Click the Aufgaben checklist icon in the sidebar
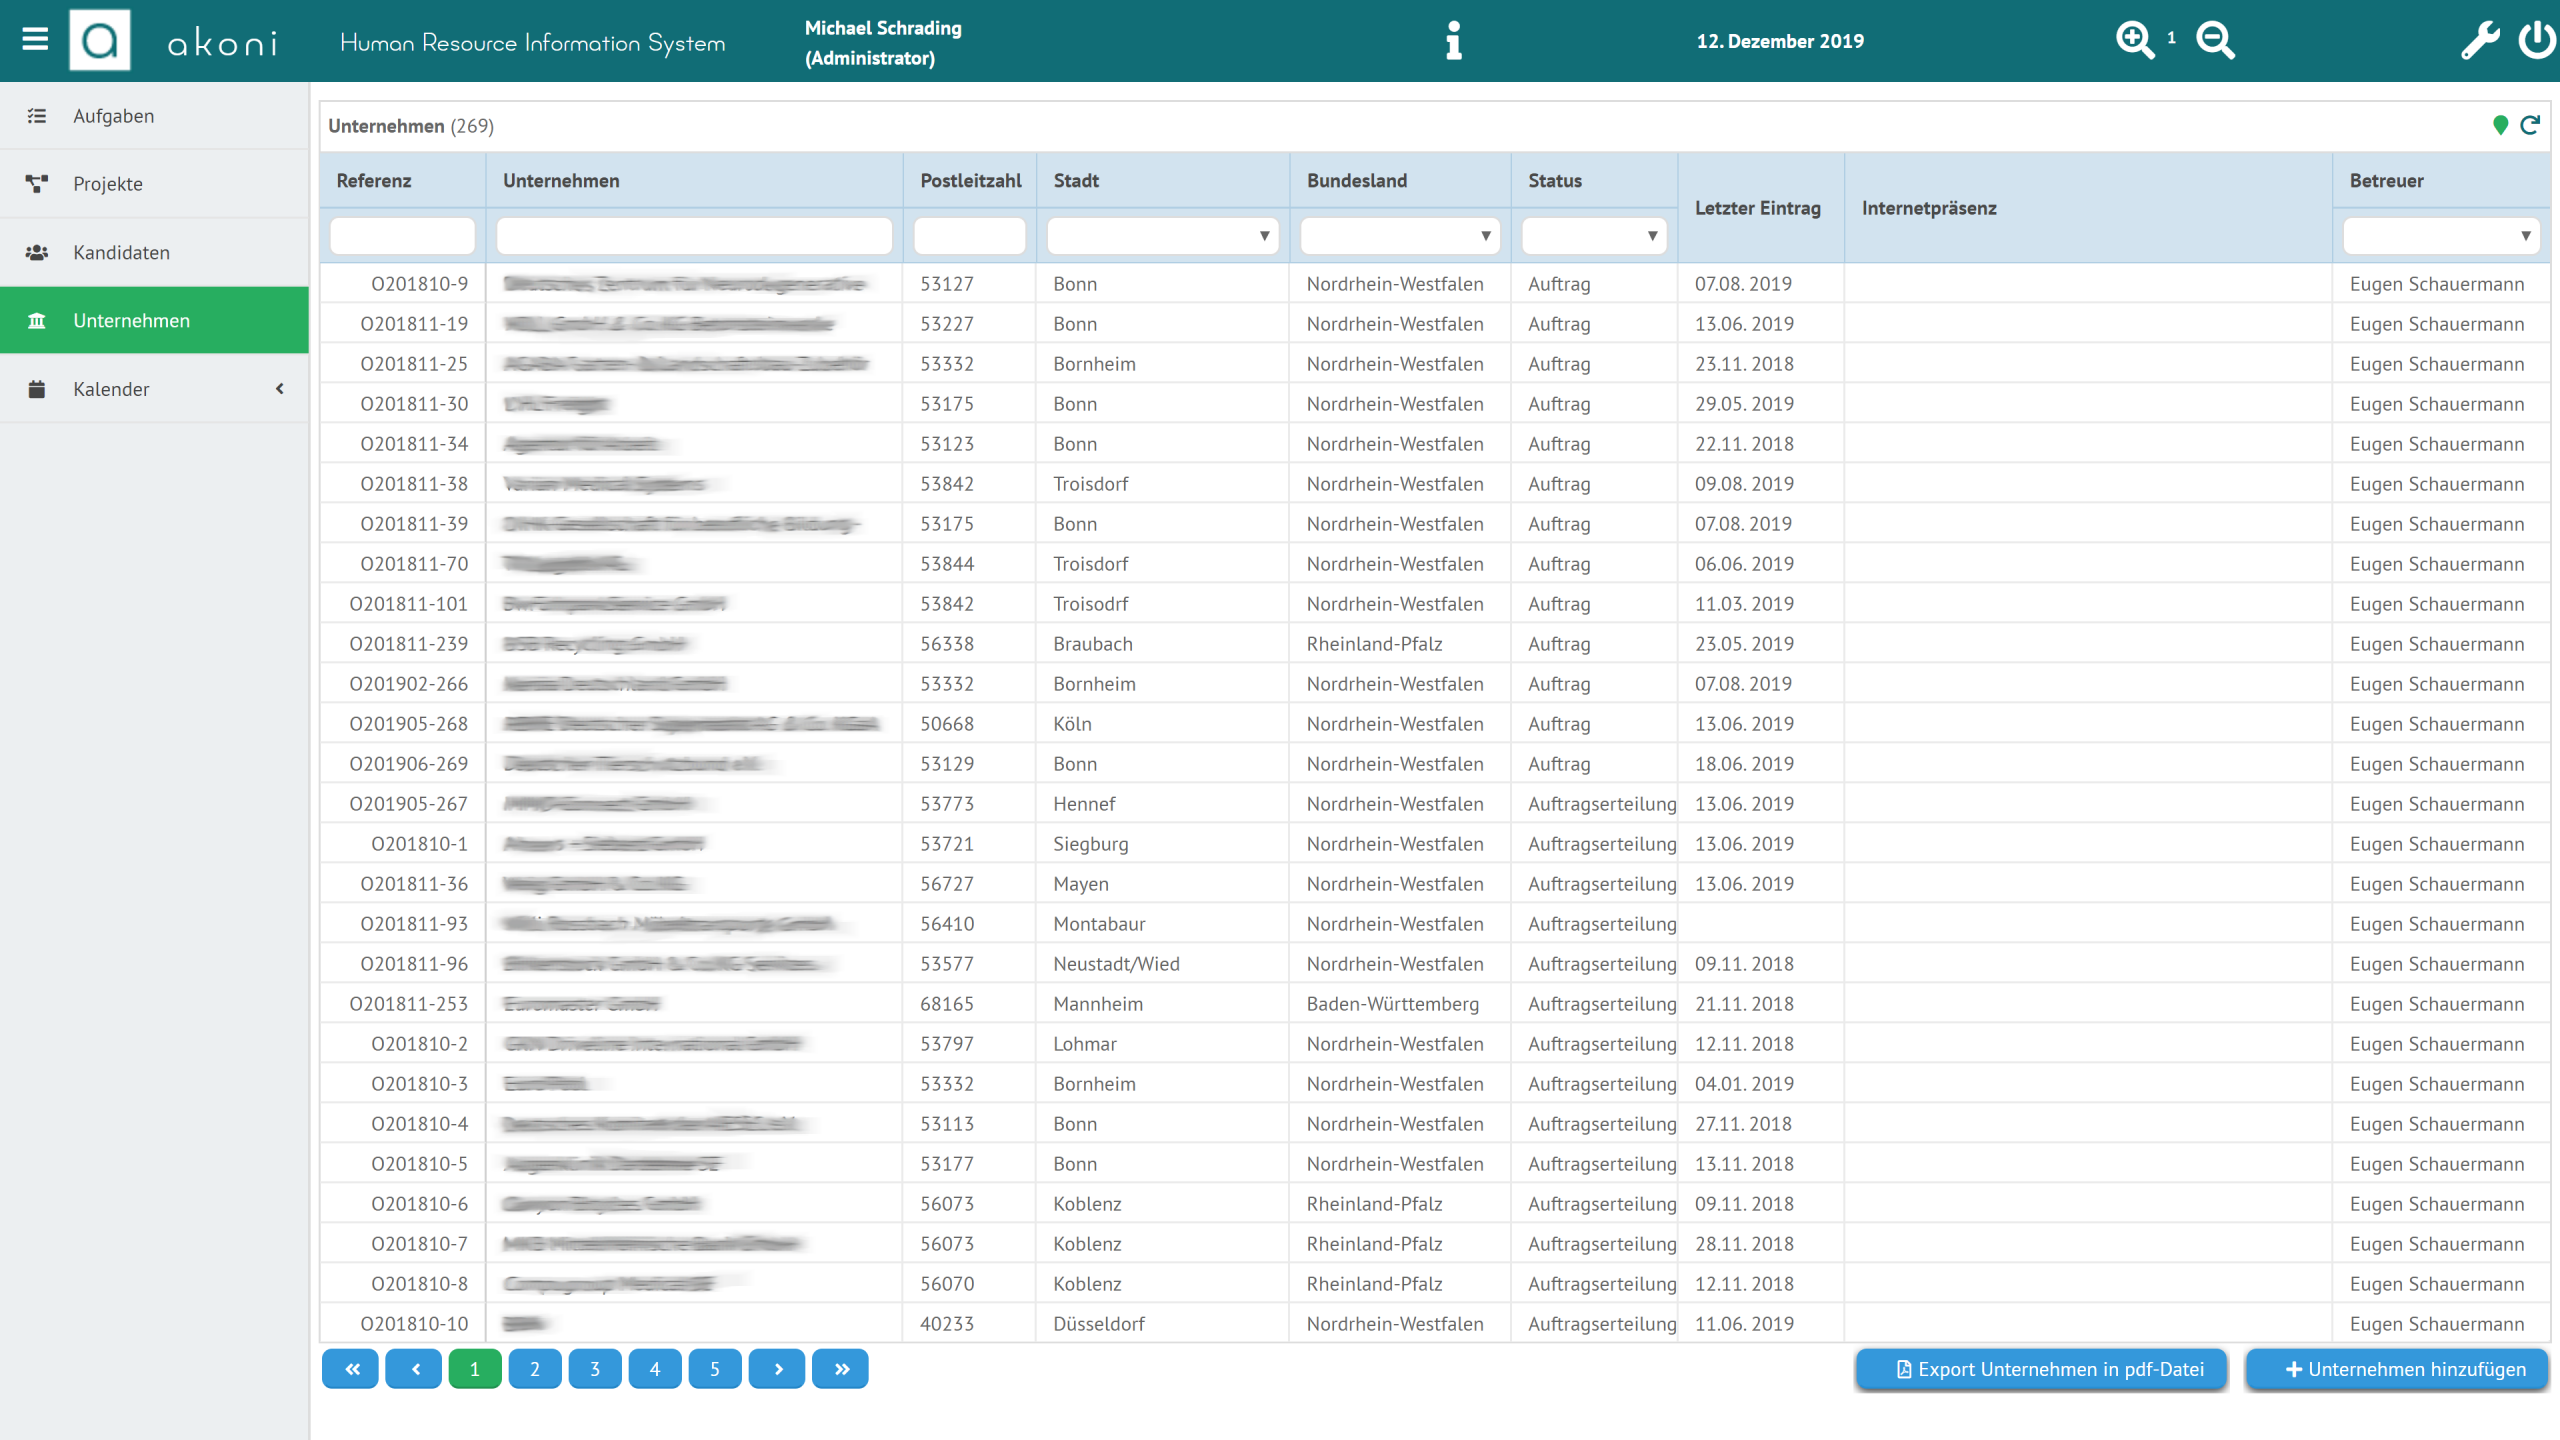 (36, 115)
